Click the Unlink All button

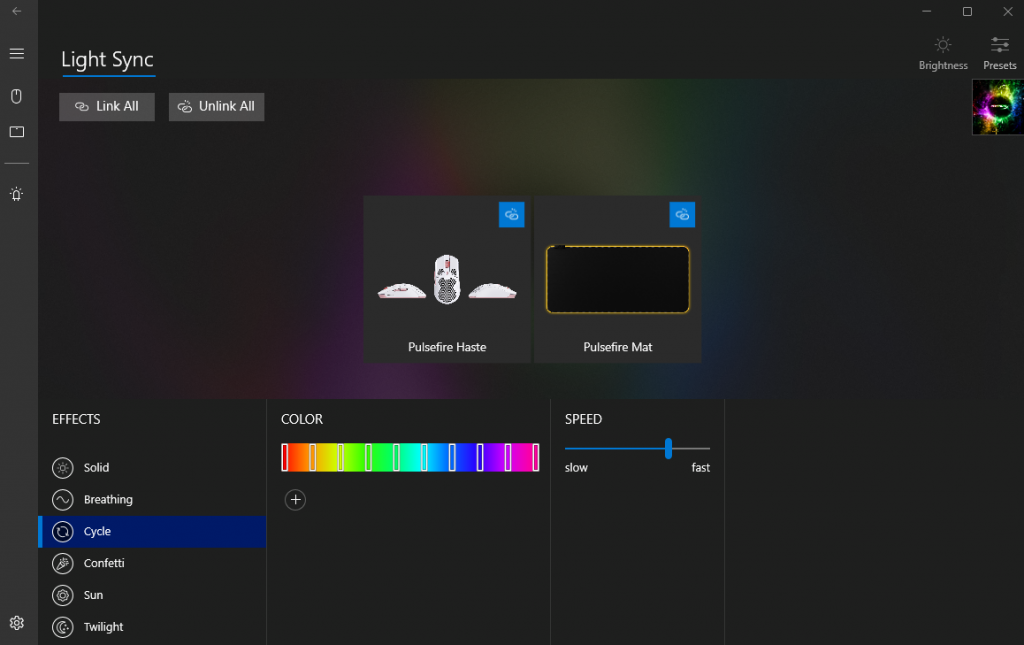tap(216, 107)
